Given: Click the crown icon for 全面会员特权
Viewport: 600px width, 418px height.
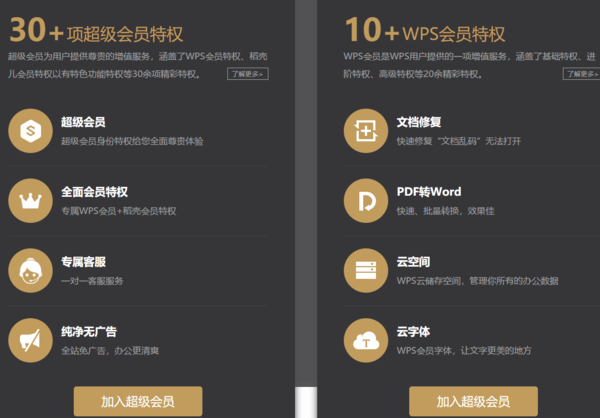Looking at the screenshot, I should click(x=30, y=200).
